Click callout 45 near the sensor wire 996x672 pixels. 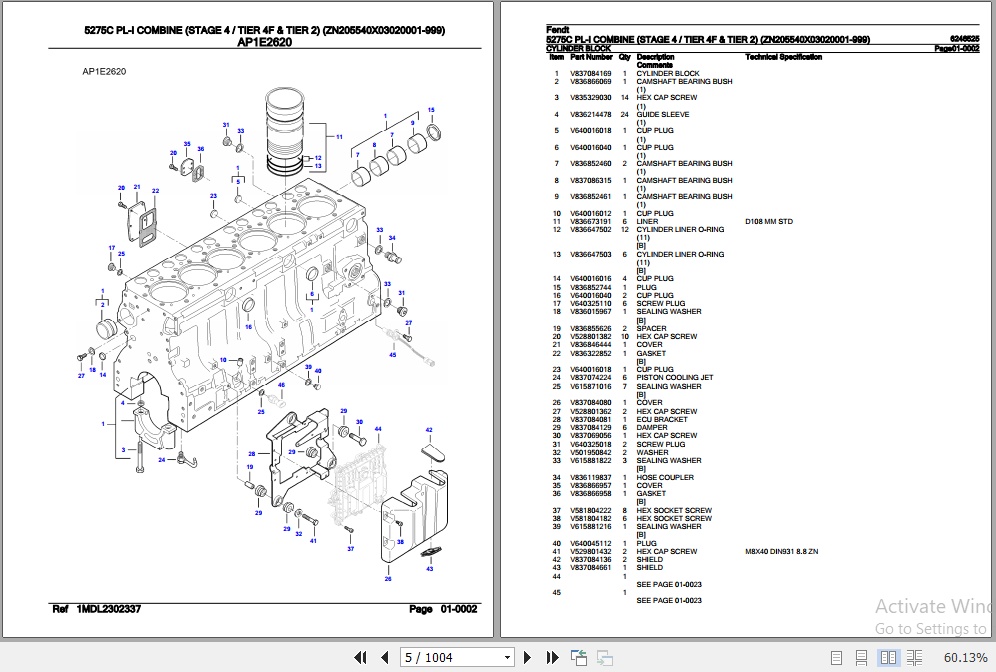tap(393, 354)
